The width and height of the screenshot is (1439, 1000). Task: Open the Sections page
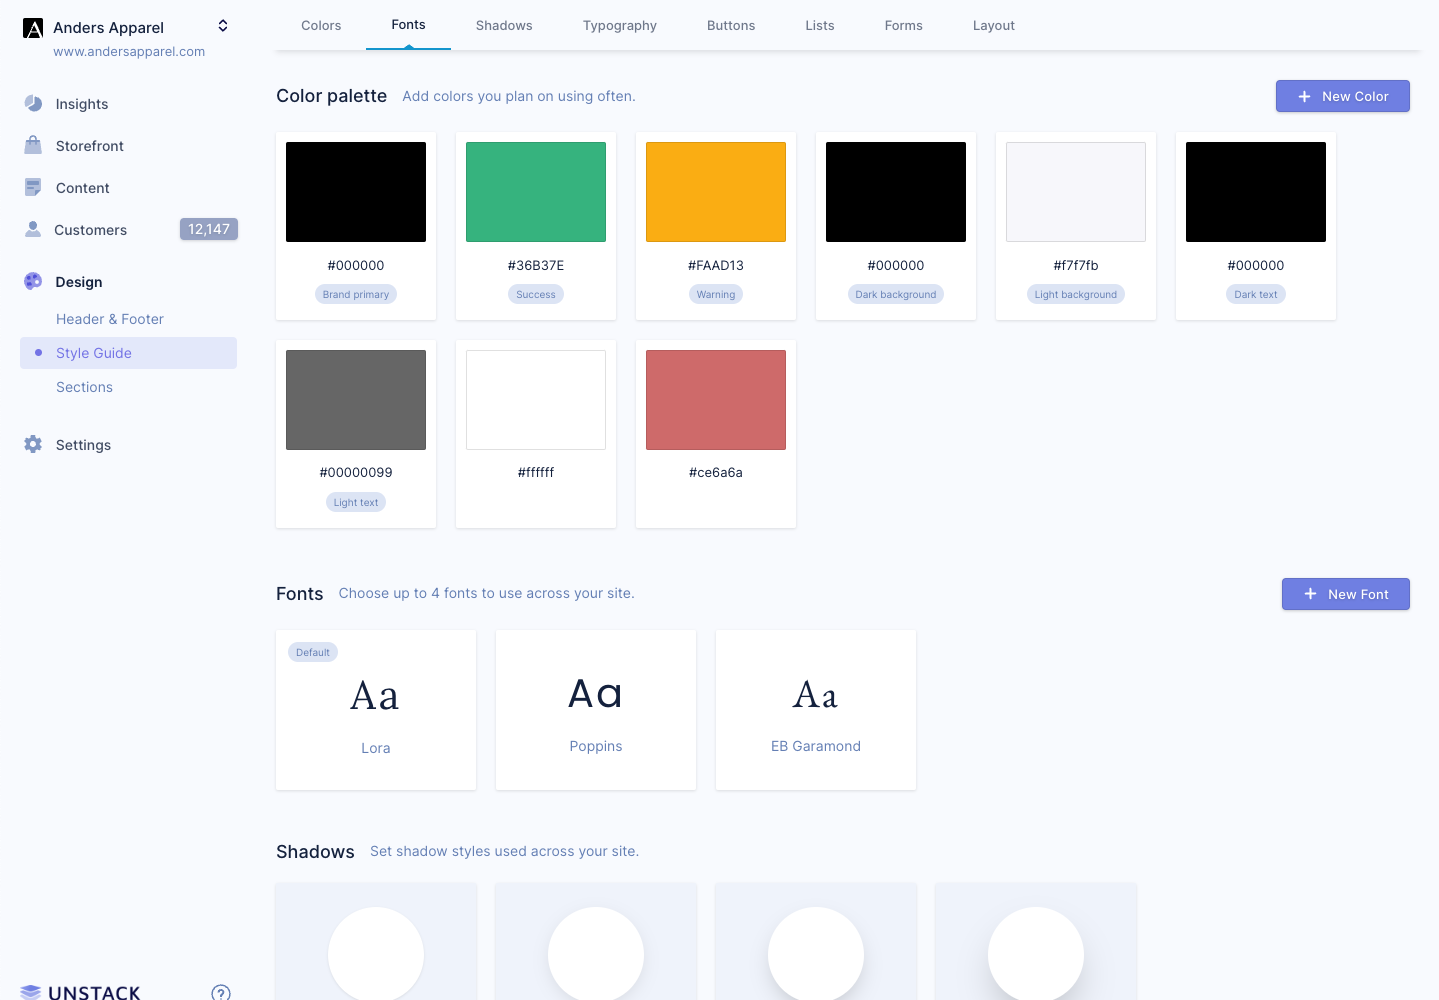(84, 387)
